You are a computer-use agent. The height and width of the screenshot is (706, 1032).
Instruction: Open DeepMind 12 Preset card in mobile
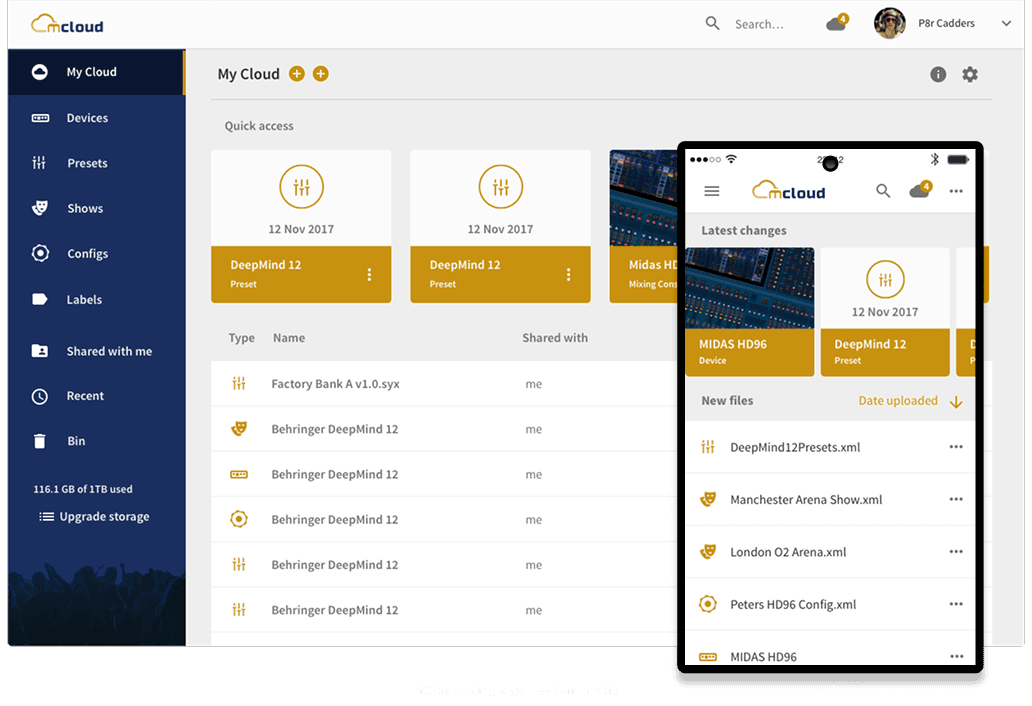[x=885, y=312]
